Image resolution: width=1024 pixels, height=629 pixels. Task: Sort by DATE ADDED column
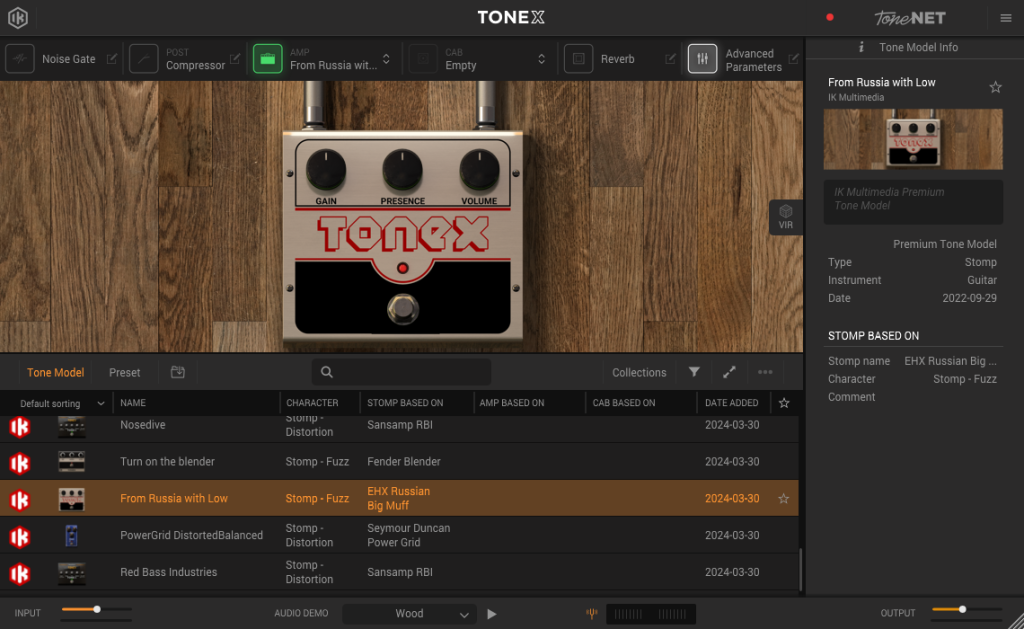731,403
